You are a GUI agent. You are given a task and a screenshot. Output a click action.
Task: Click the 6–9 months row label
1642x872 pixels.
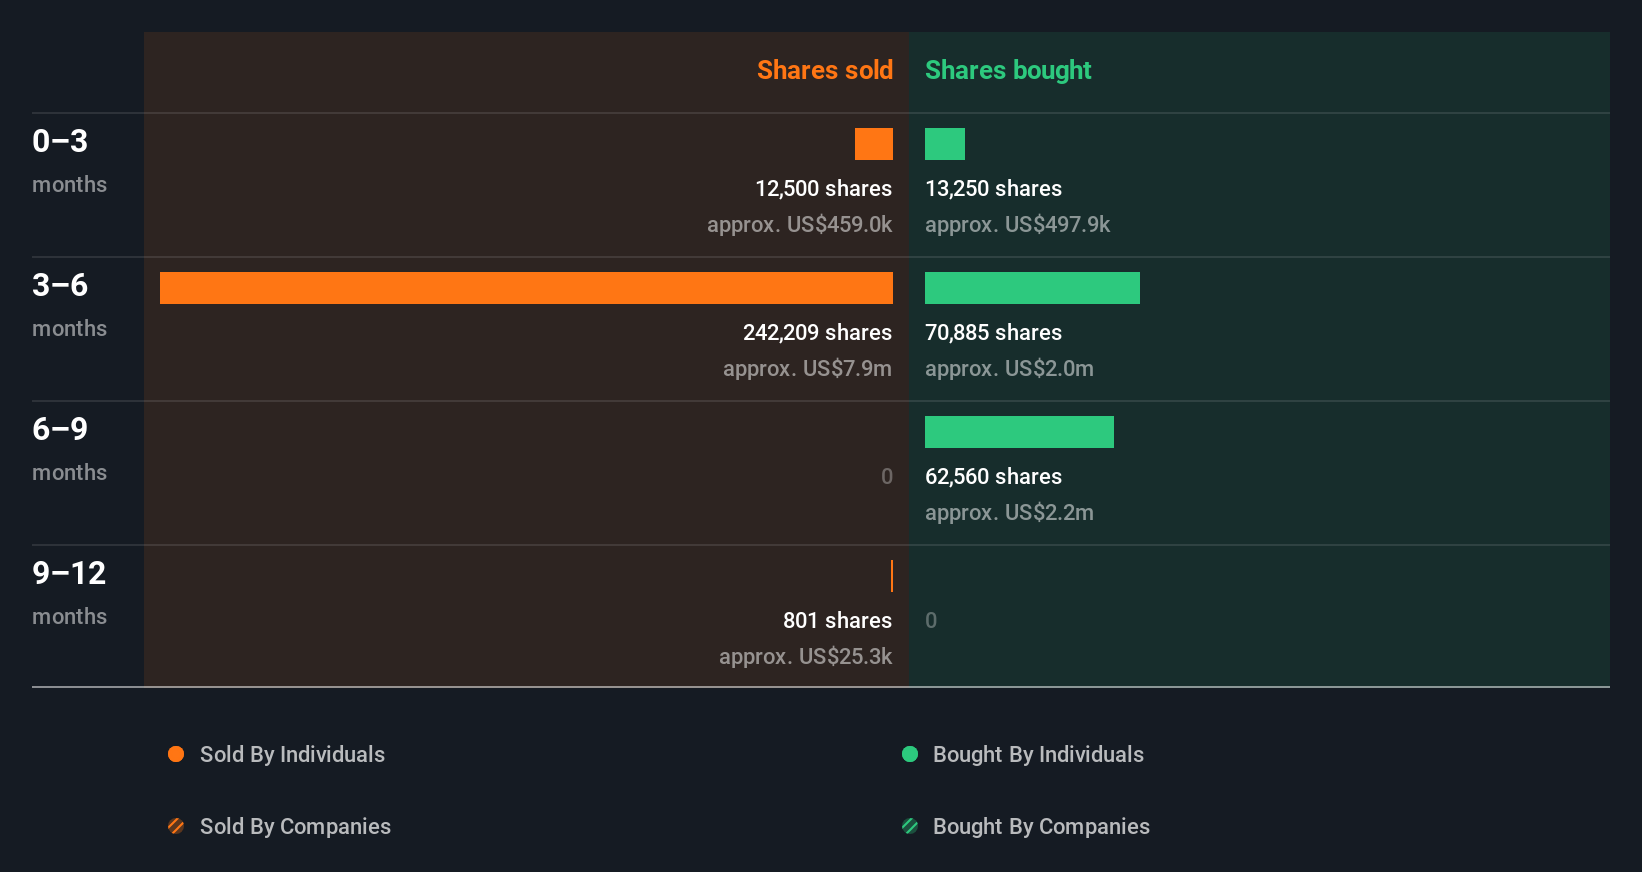pyautogui.click(x=69, y=448)
